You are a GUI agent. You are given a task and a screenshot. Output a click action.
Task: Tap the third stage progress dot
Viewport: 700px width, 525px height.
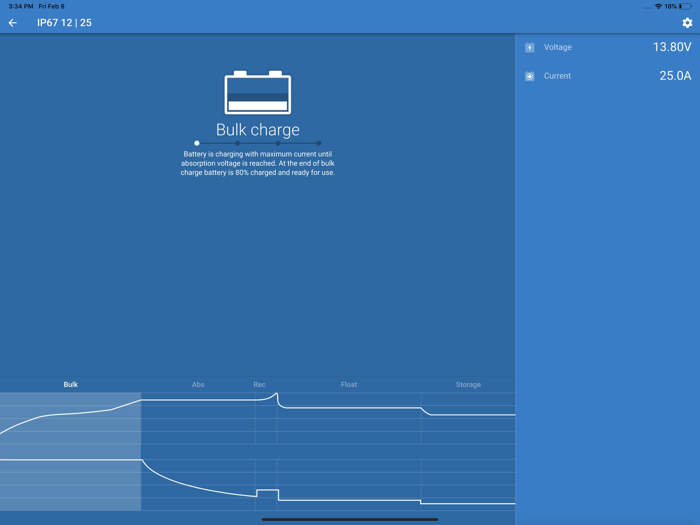pos(278,143)
